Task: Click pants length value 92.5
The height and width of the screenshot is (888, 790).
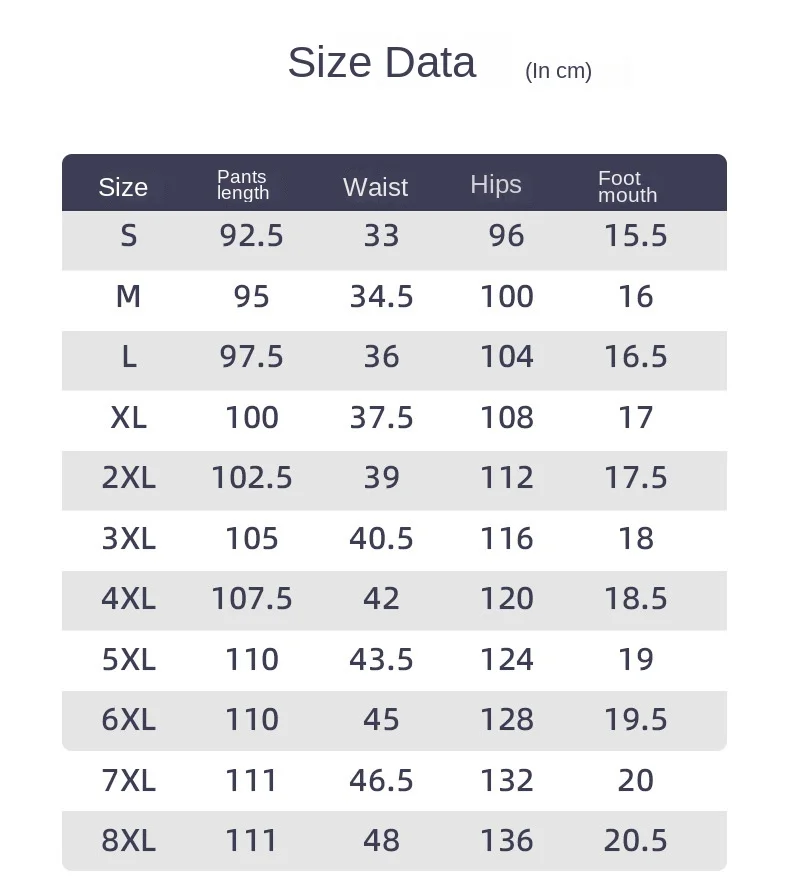Action: click(252, 236)
